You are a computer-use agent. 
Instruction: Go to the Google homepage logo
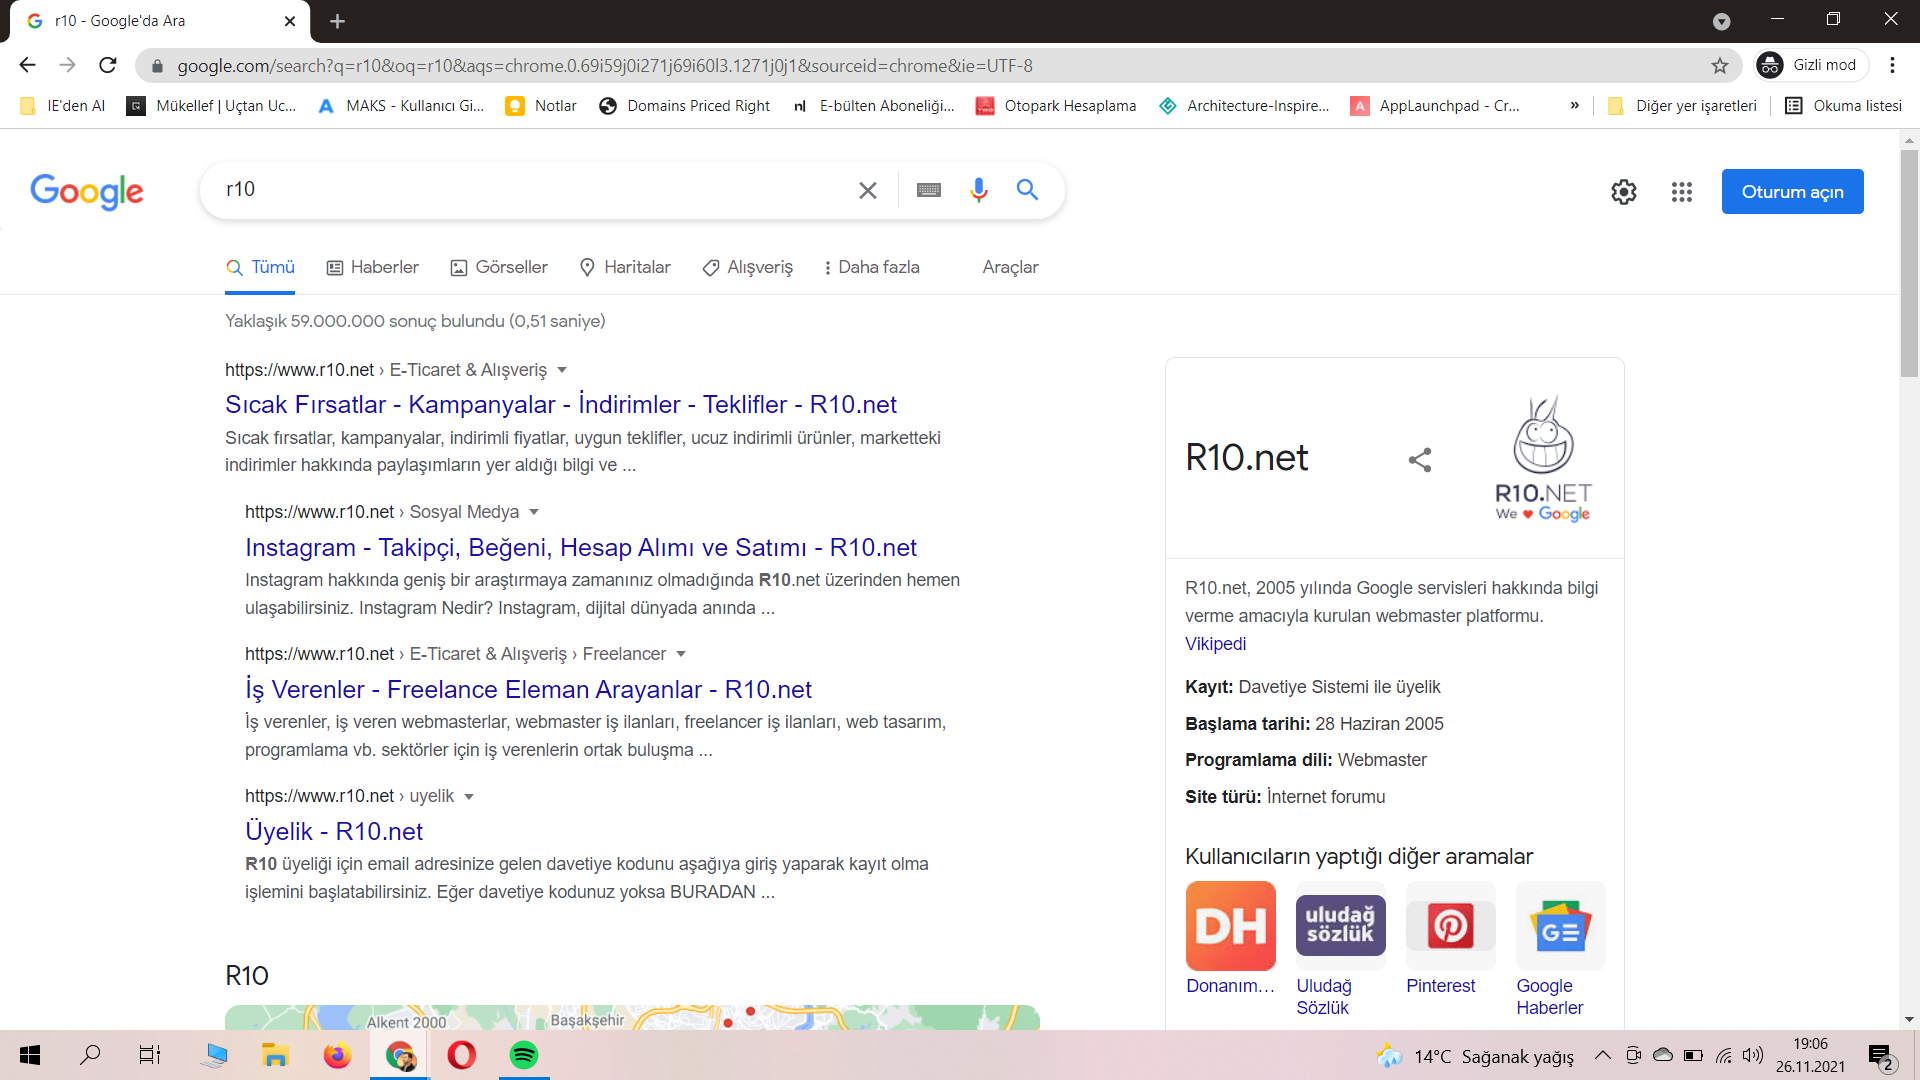point(87,191)
